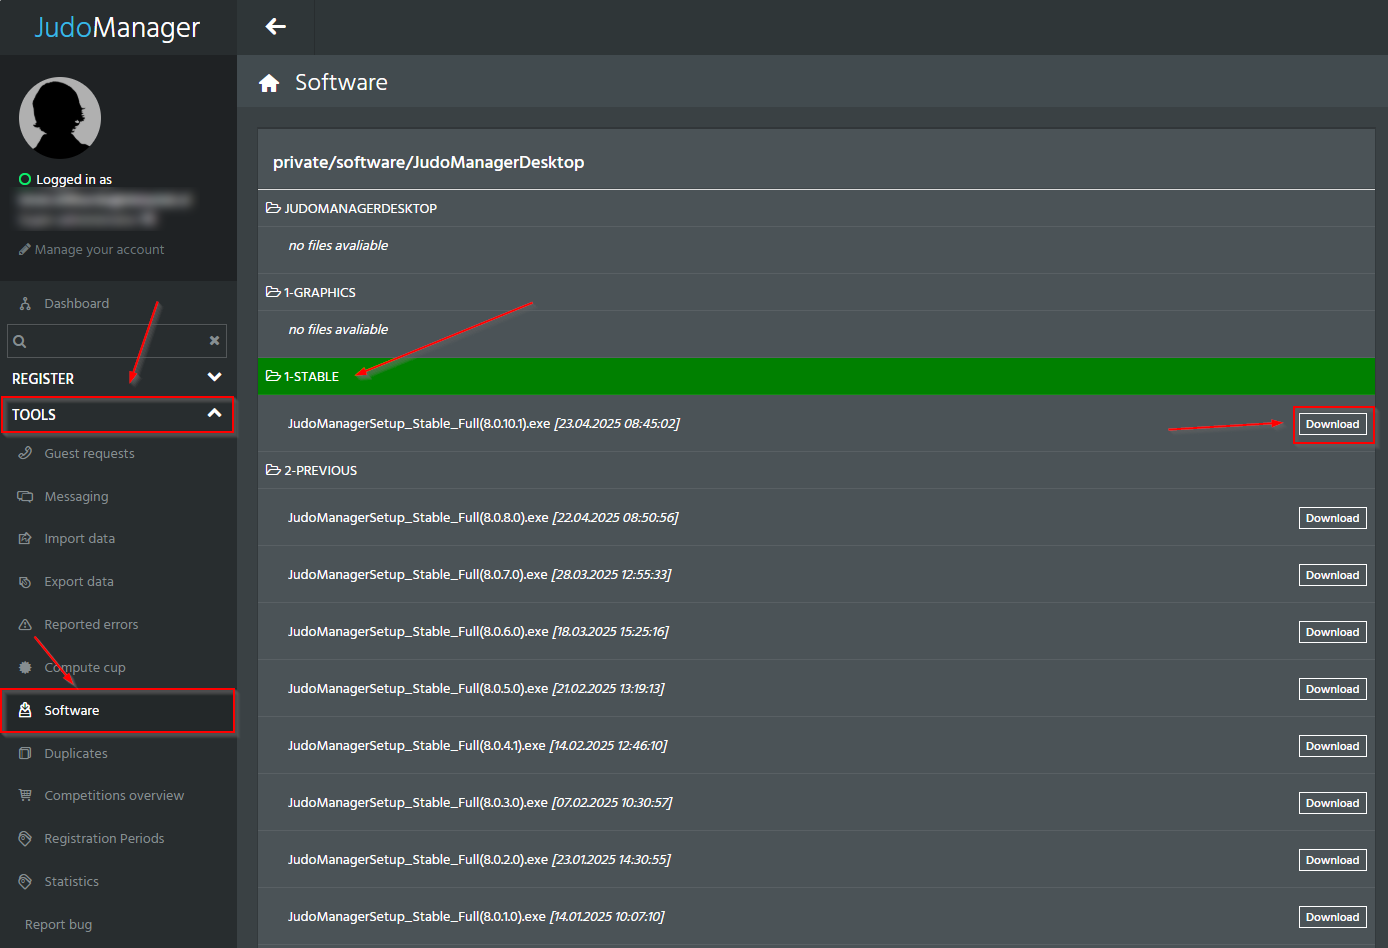Click the Messaging icon
The image size is (1388, 948).
25,496
